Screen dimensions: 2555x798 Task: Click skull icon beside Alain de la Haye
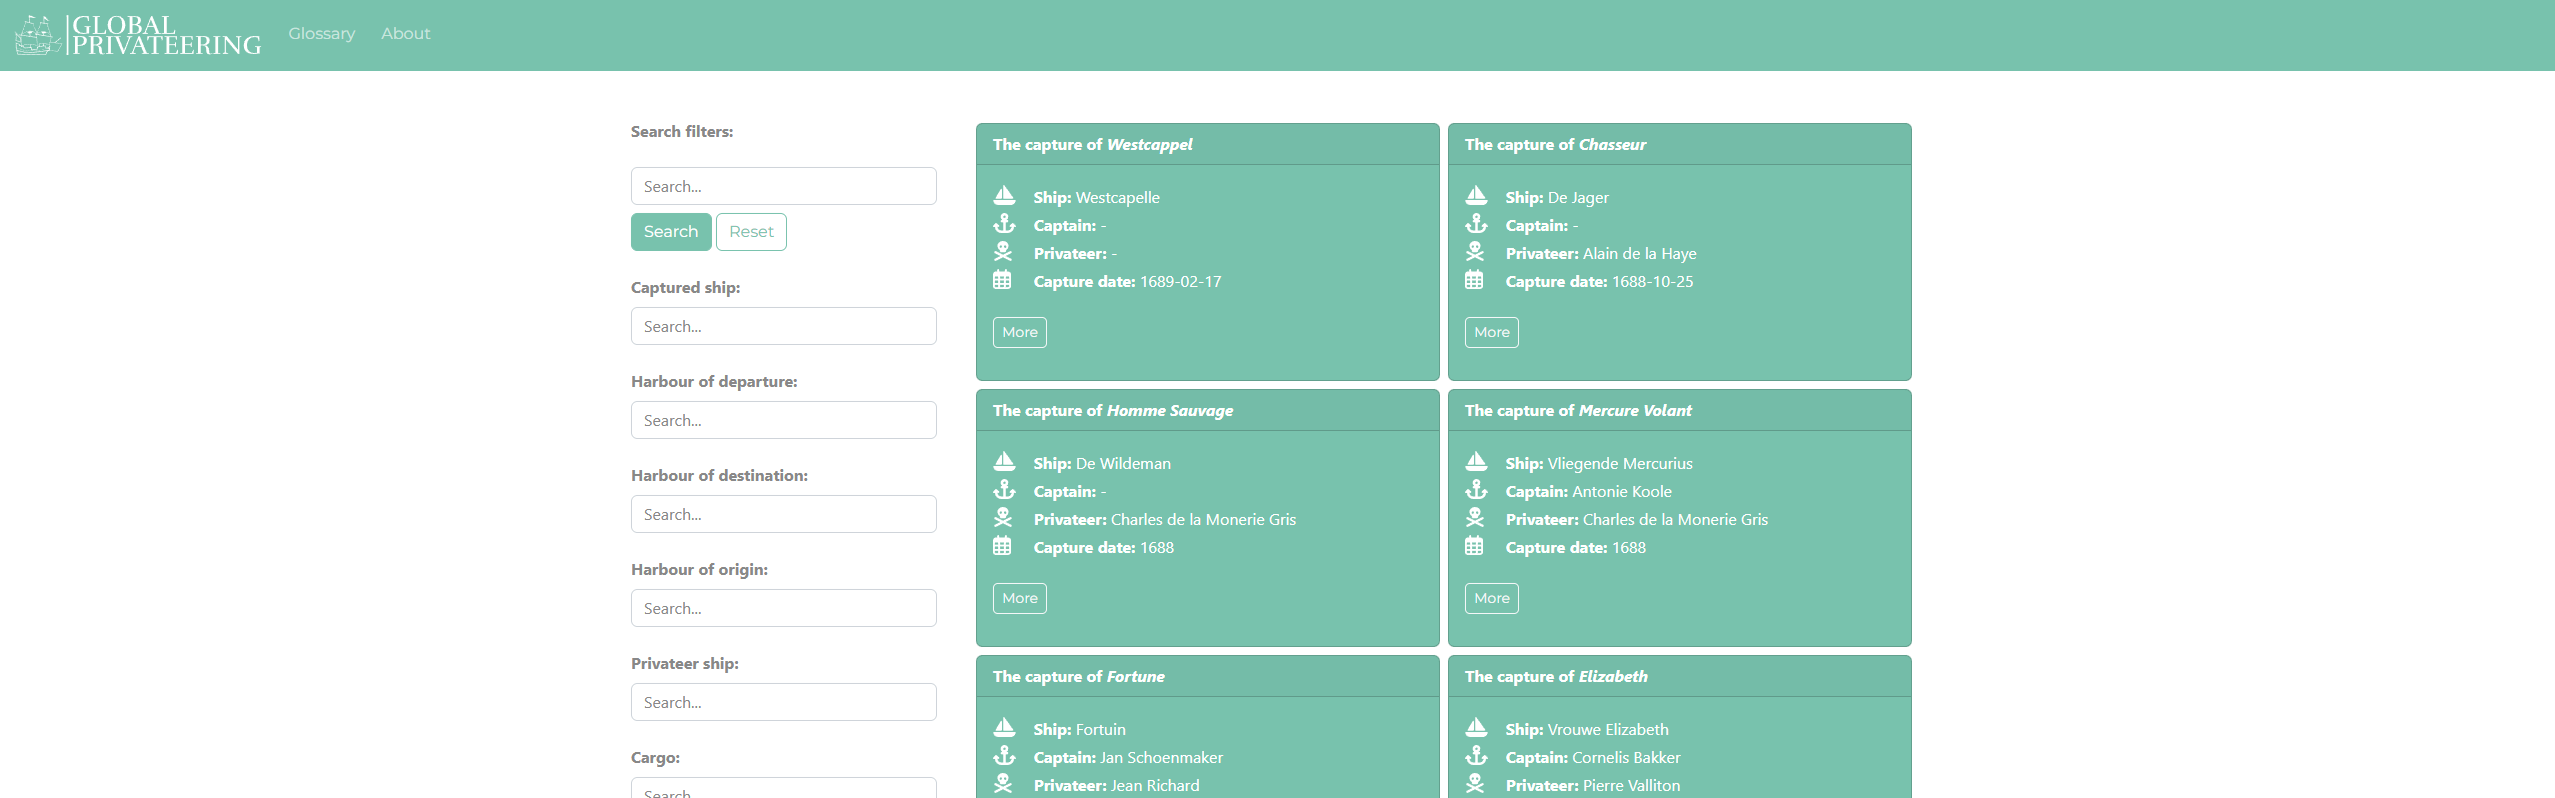[1476, 252]
